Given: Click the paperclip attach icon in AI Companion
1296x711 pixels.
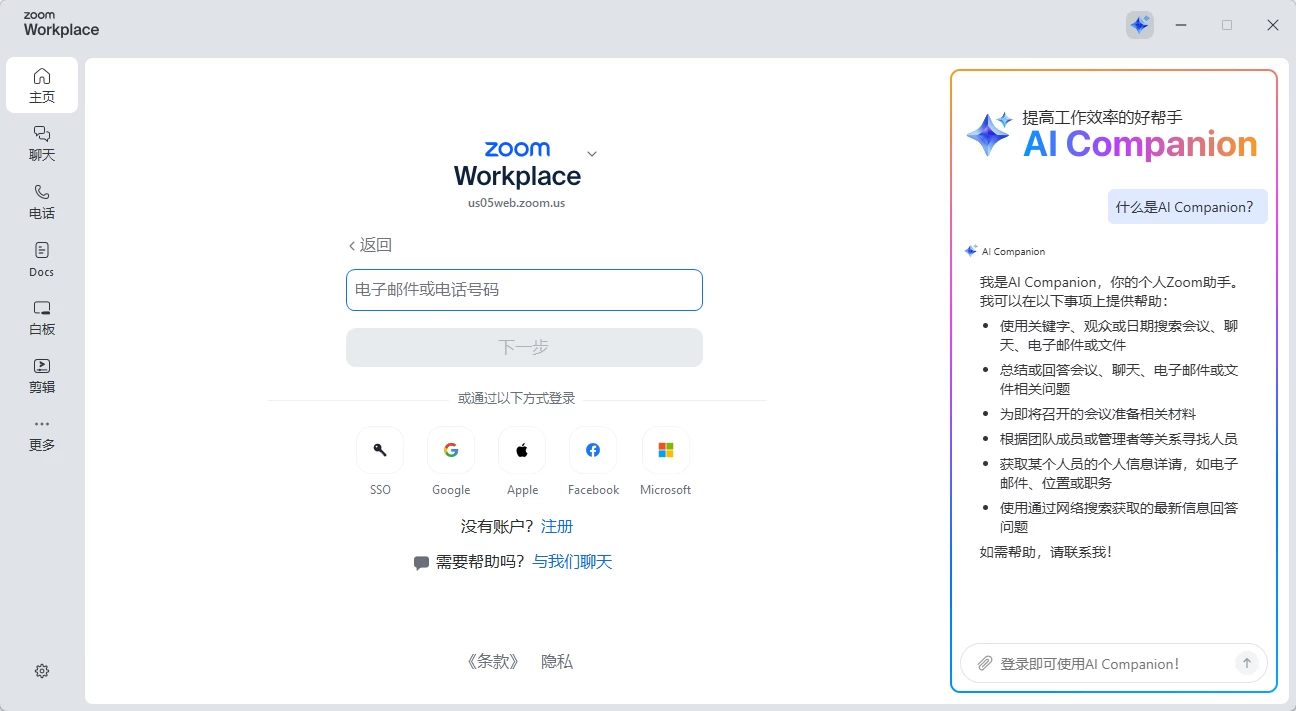Looking at the screenshot, I should pos(985,663).
